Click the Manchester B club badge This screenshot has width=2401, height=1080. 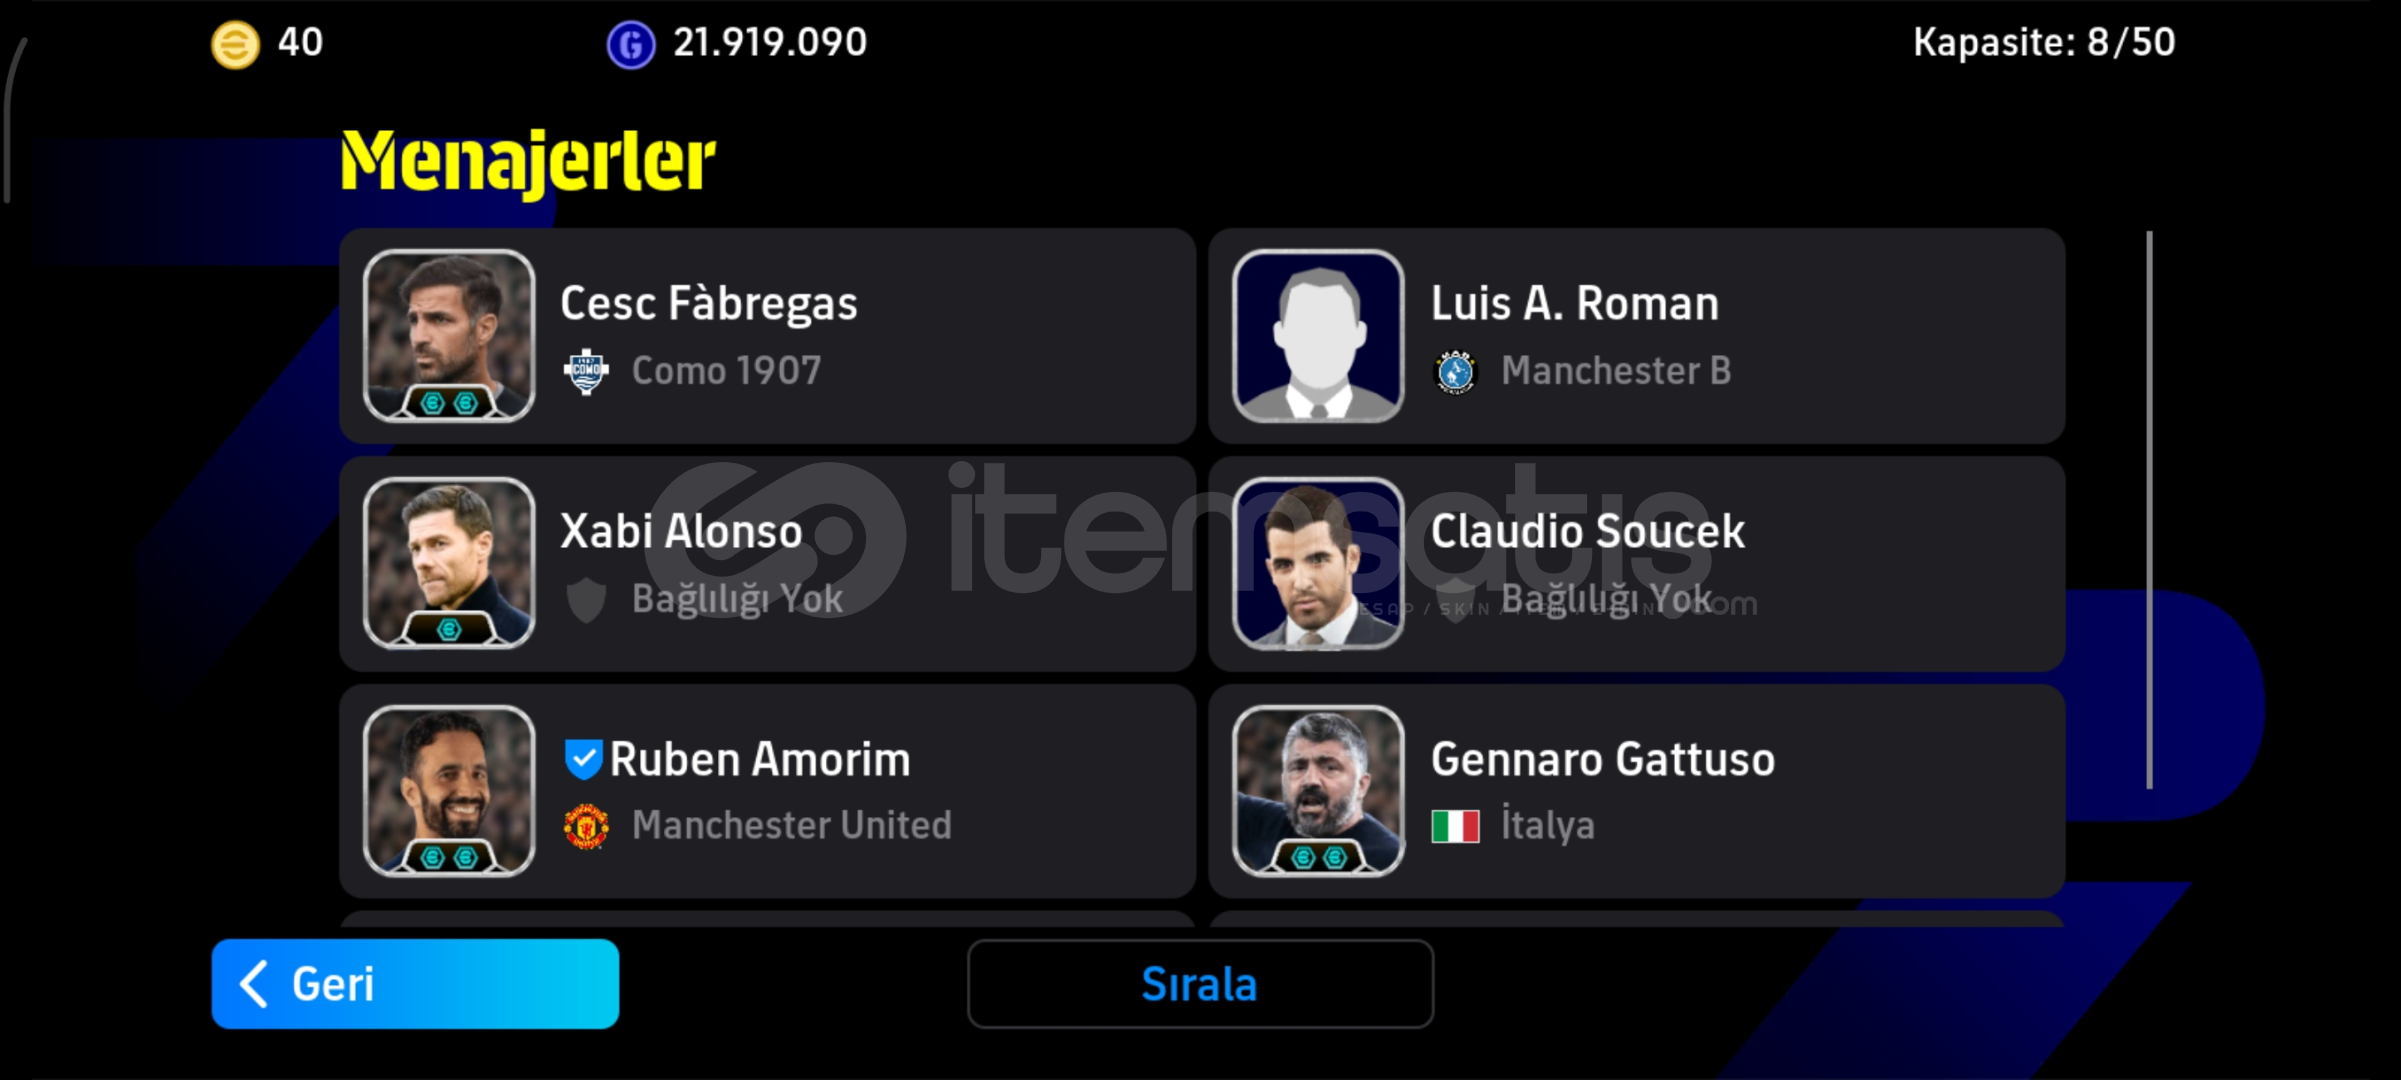(1456, 372)
